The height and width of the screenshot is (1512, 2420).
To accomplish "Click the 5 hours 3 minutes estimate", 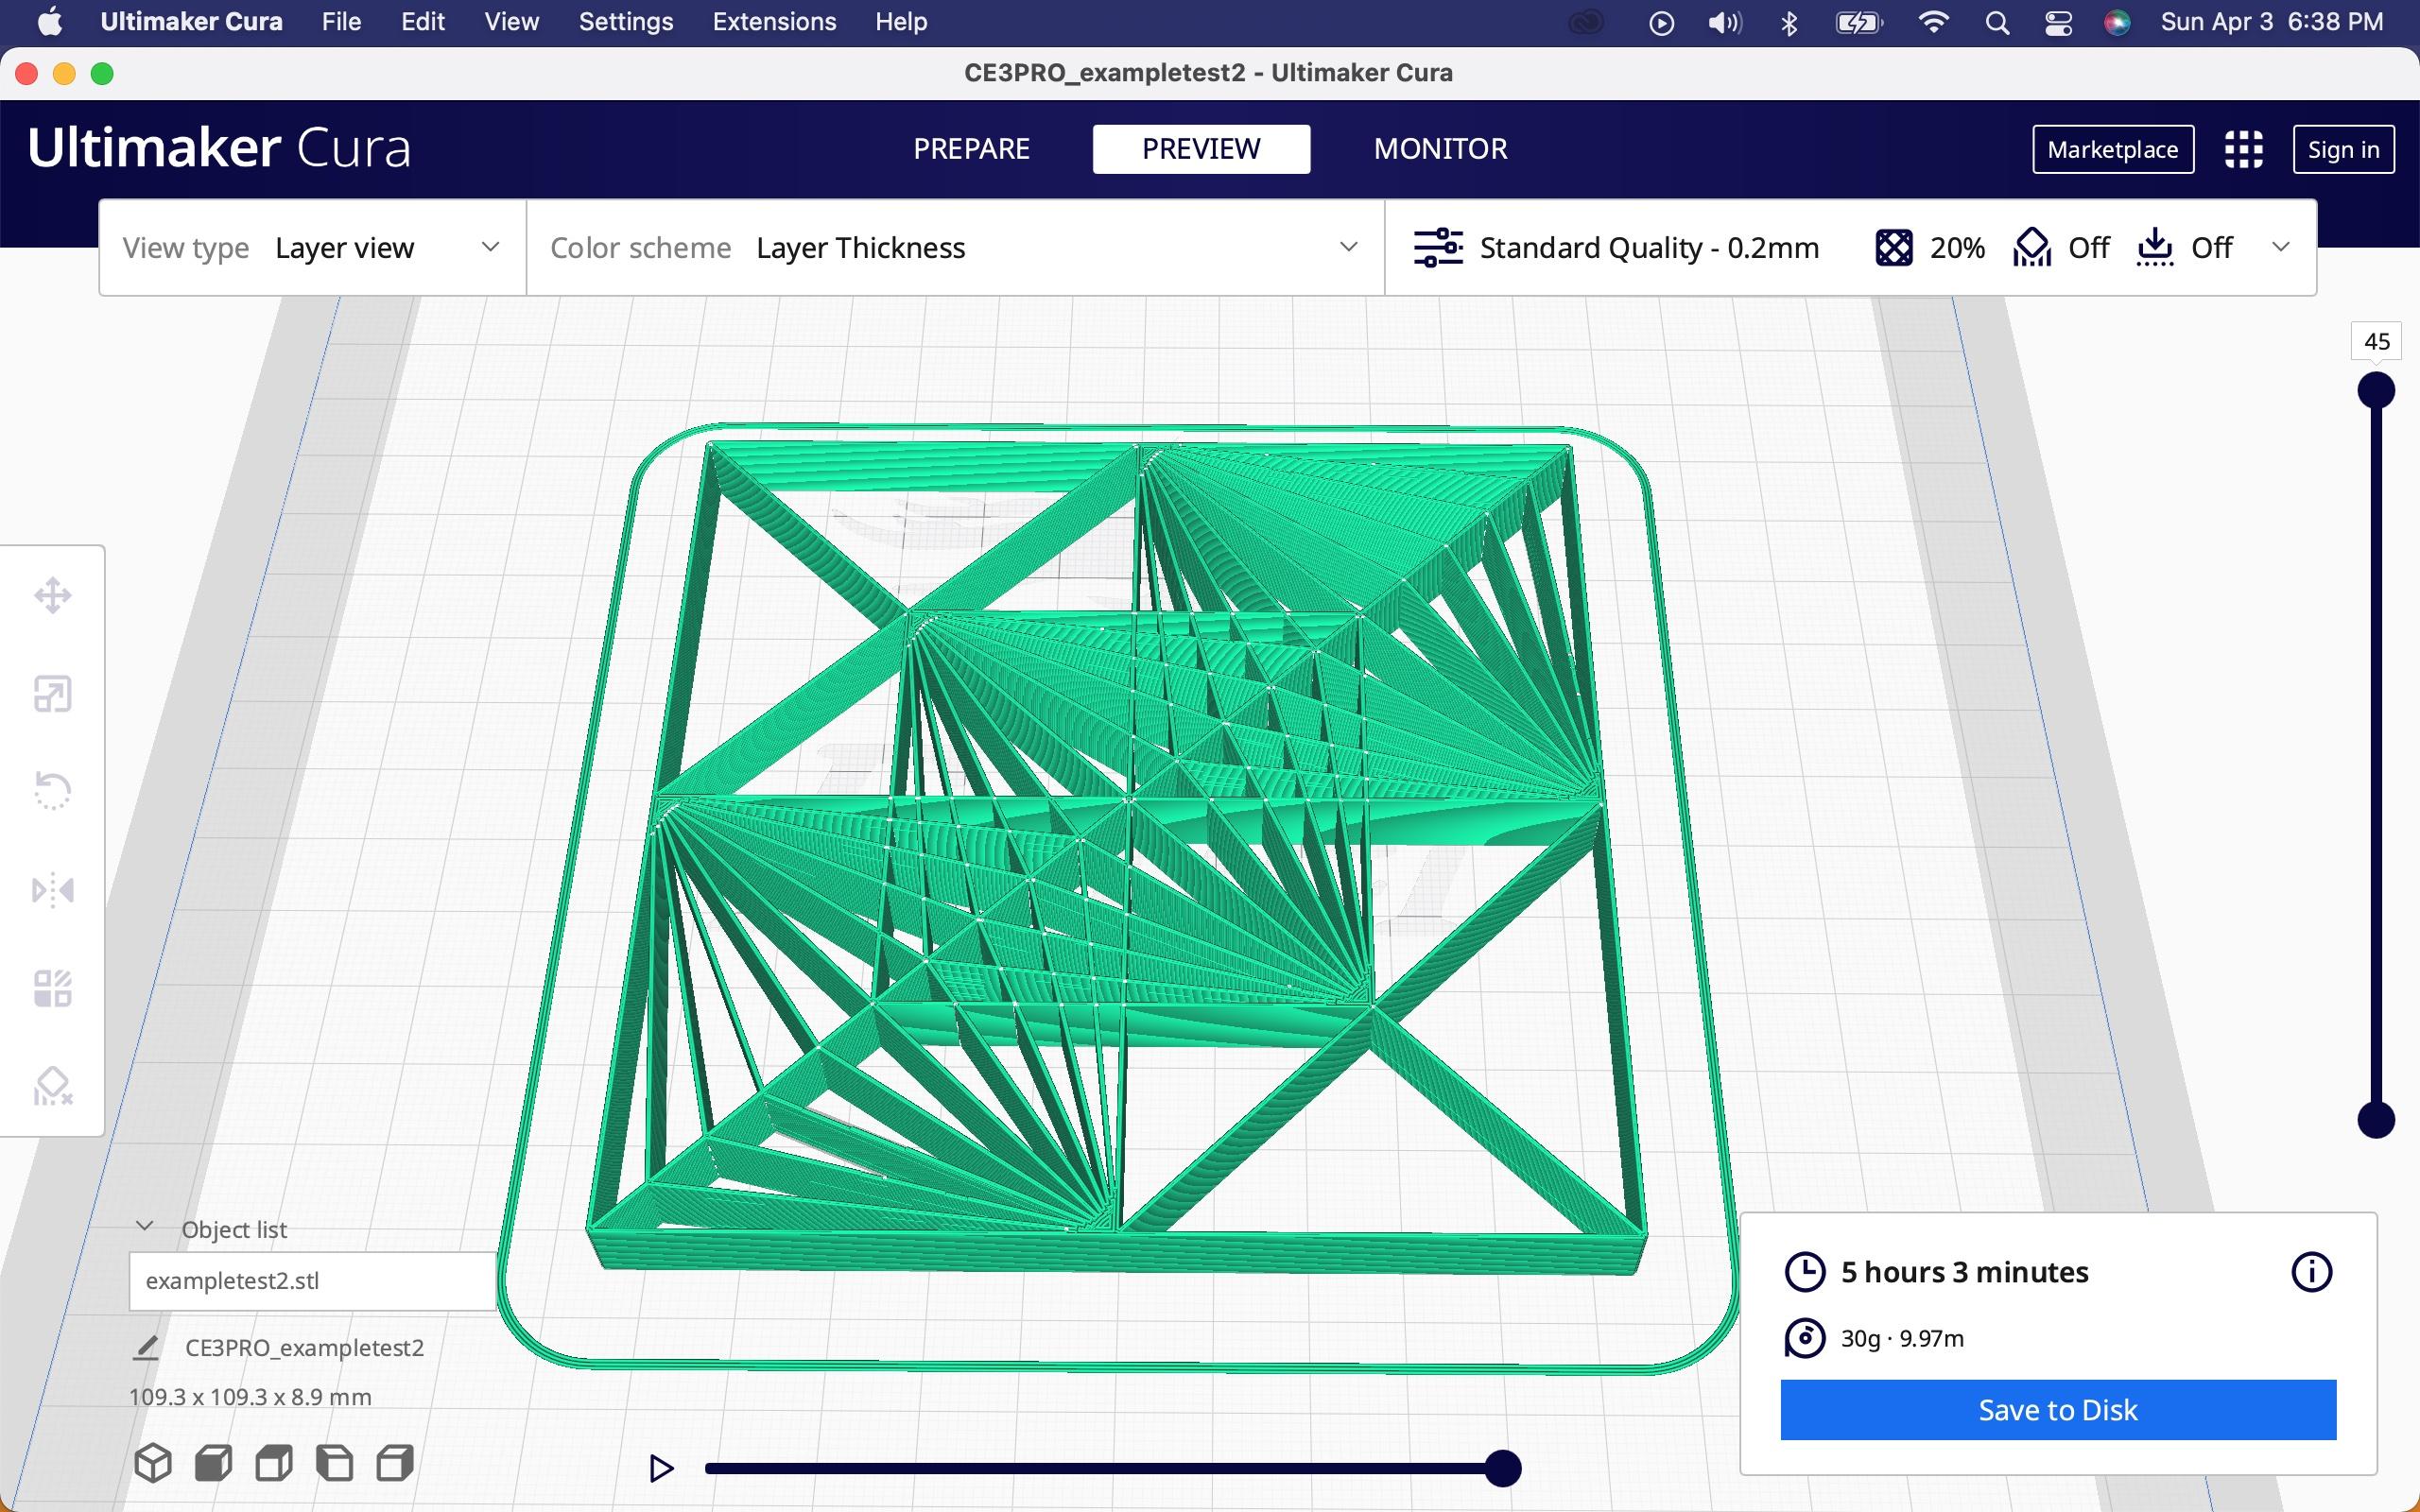I will click(x=1964, y=1272).
